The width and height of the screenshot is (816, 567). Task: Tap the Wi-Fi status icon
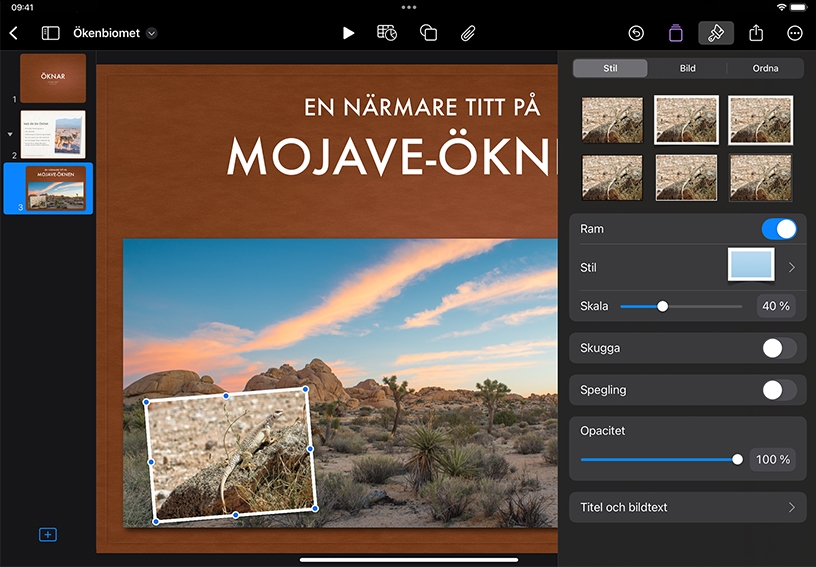pos(781,7)
